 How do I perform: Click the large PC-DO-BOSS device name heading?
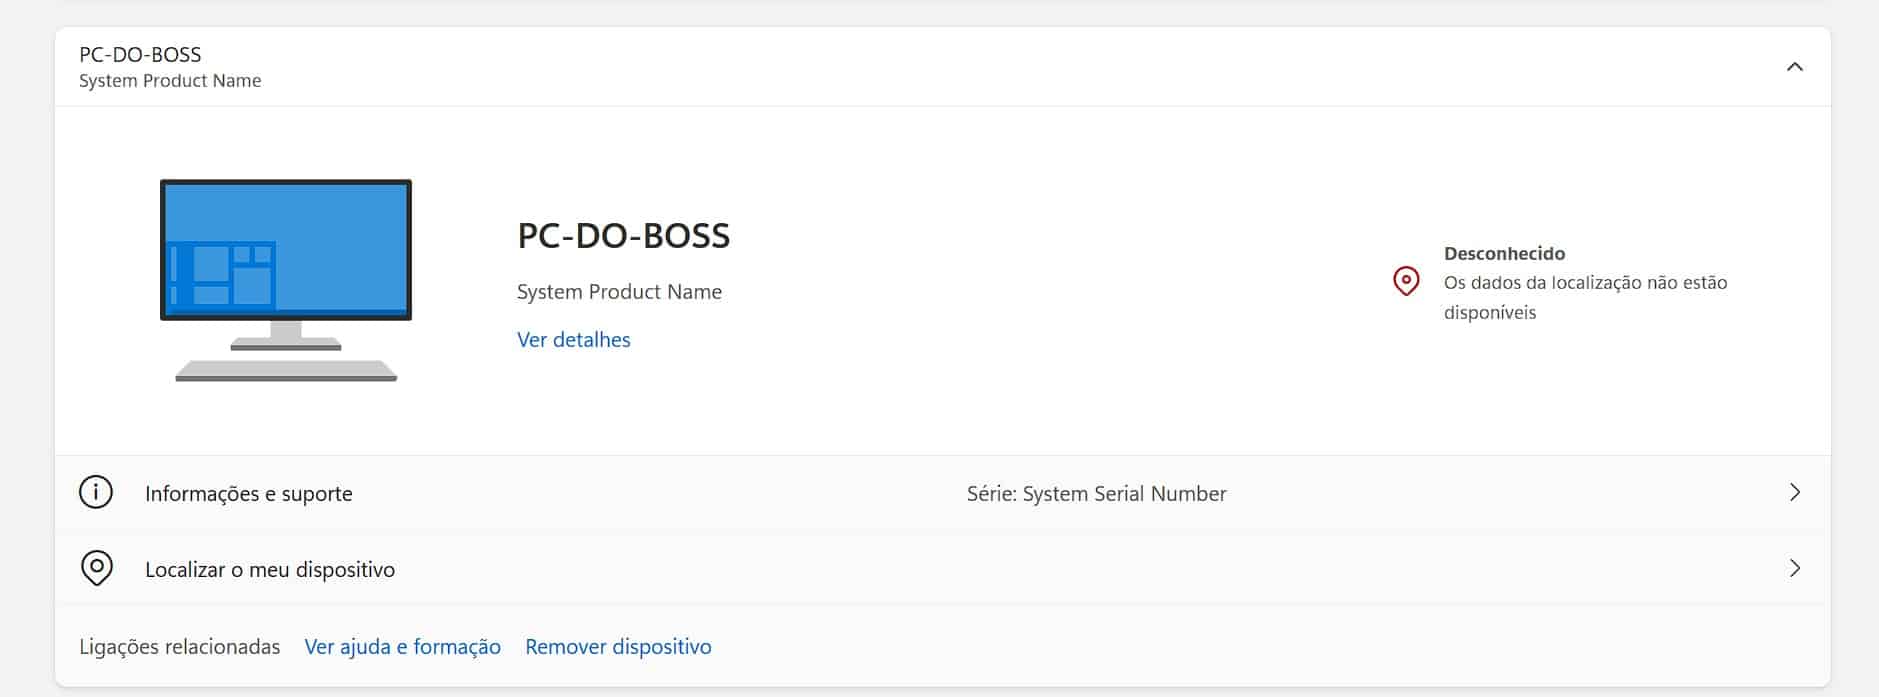point(623,236)
